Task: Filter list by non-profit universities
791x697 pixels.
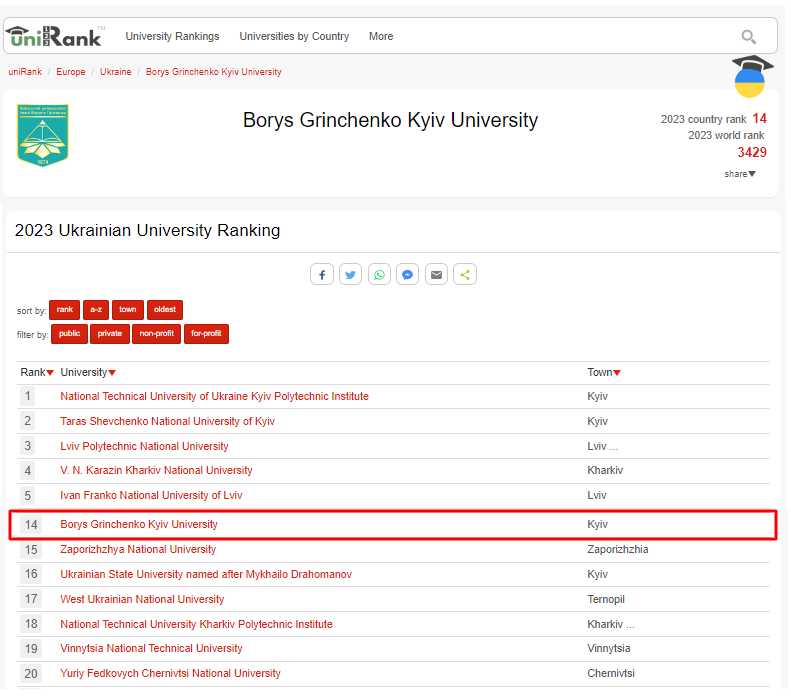Action: pyautogui.click(x=156, y=334)
